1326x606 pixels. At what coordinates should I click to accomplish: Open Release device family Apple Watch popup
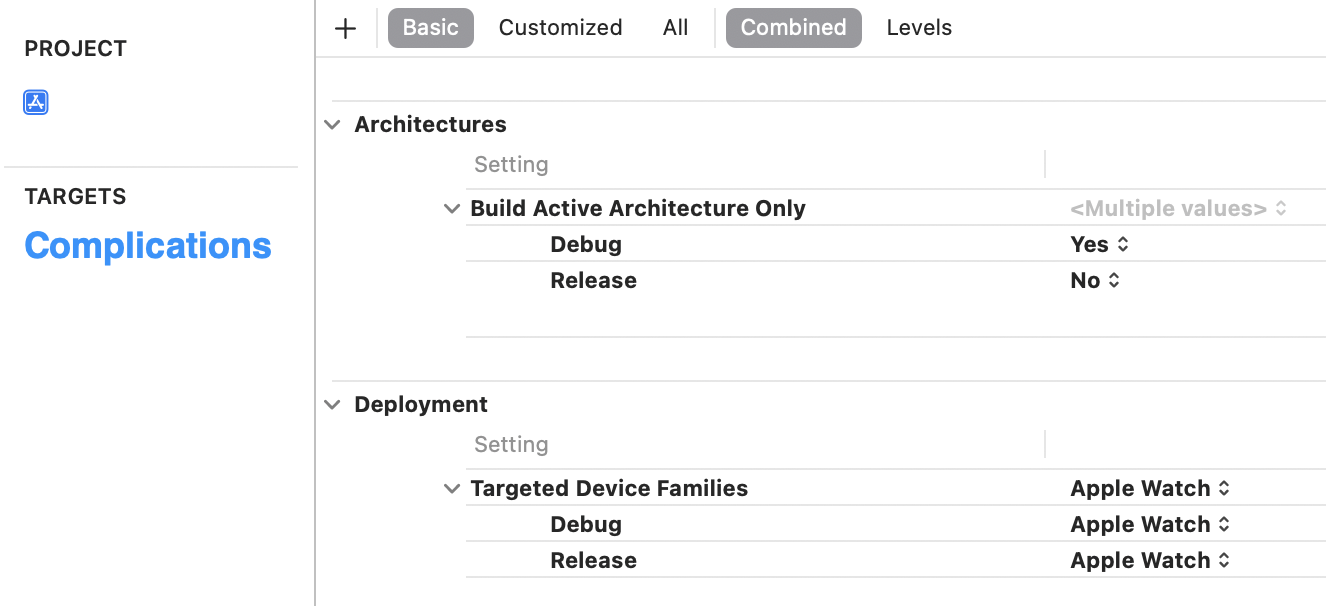1150,561
